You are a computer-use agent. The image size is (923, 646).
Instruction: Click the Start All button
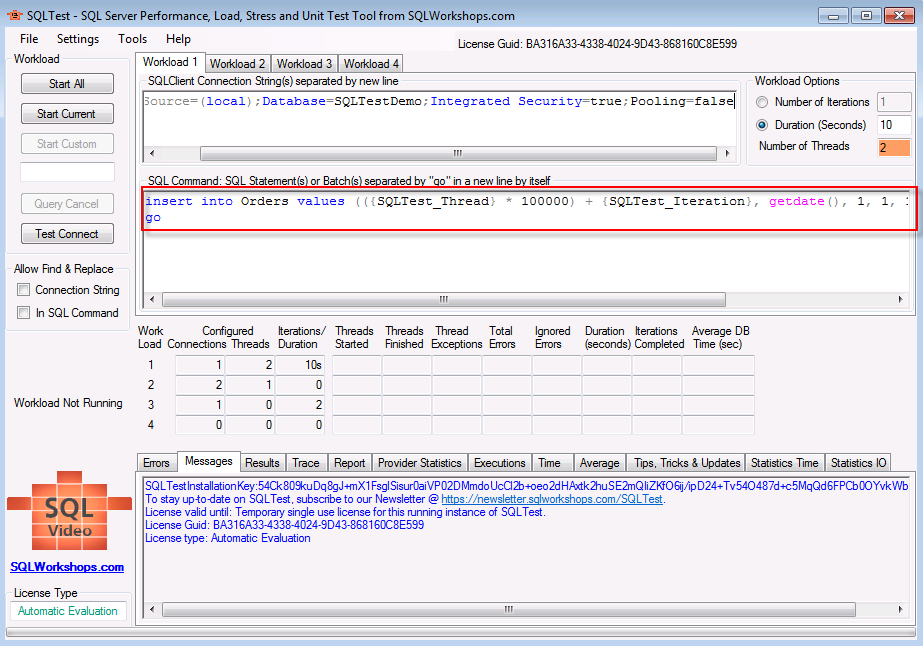tap(67, 84)
